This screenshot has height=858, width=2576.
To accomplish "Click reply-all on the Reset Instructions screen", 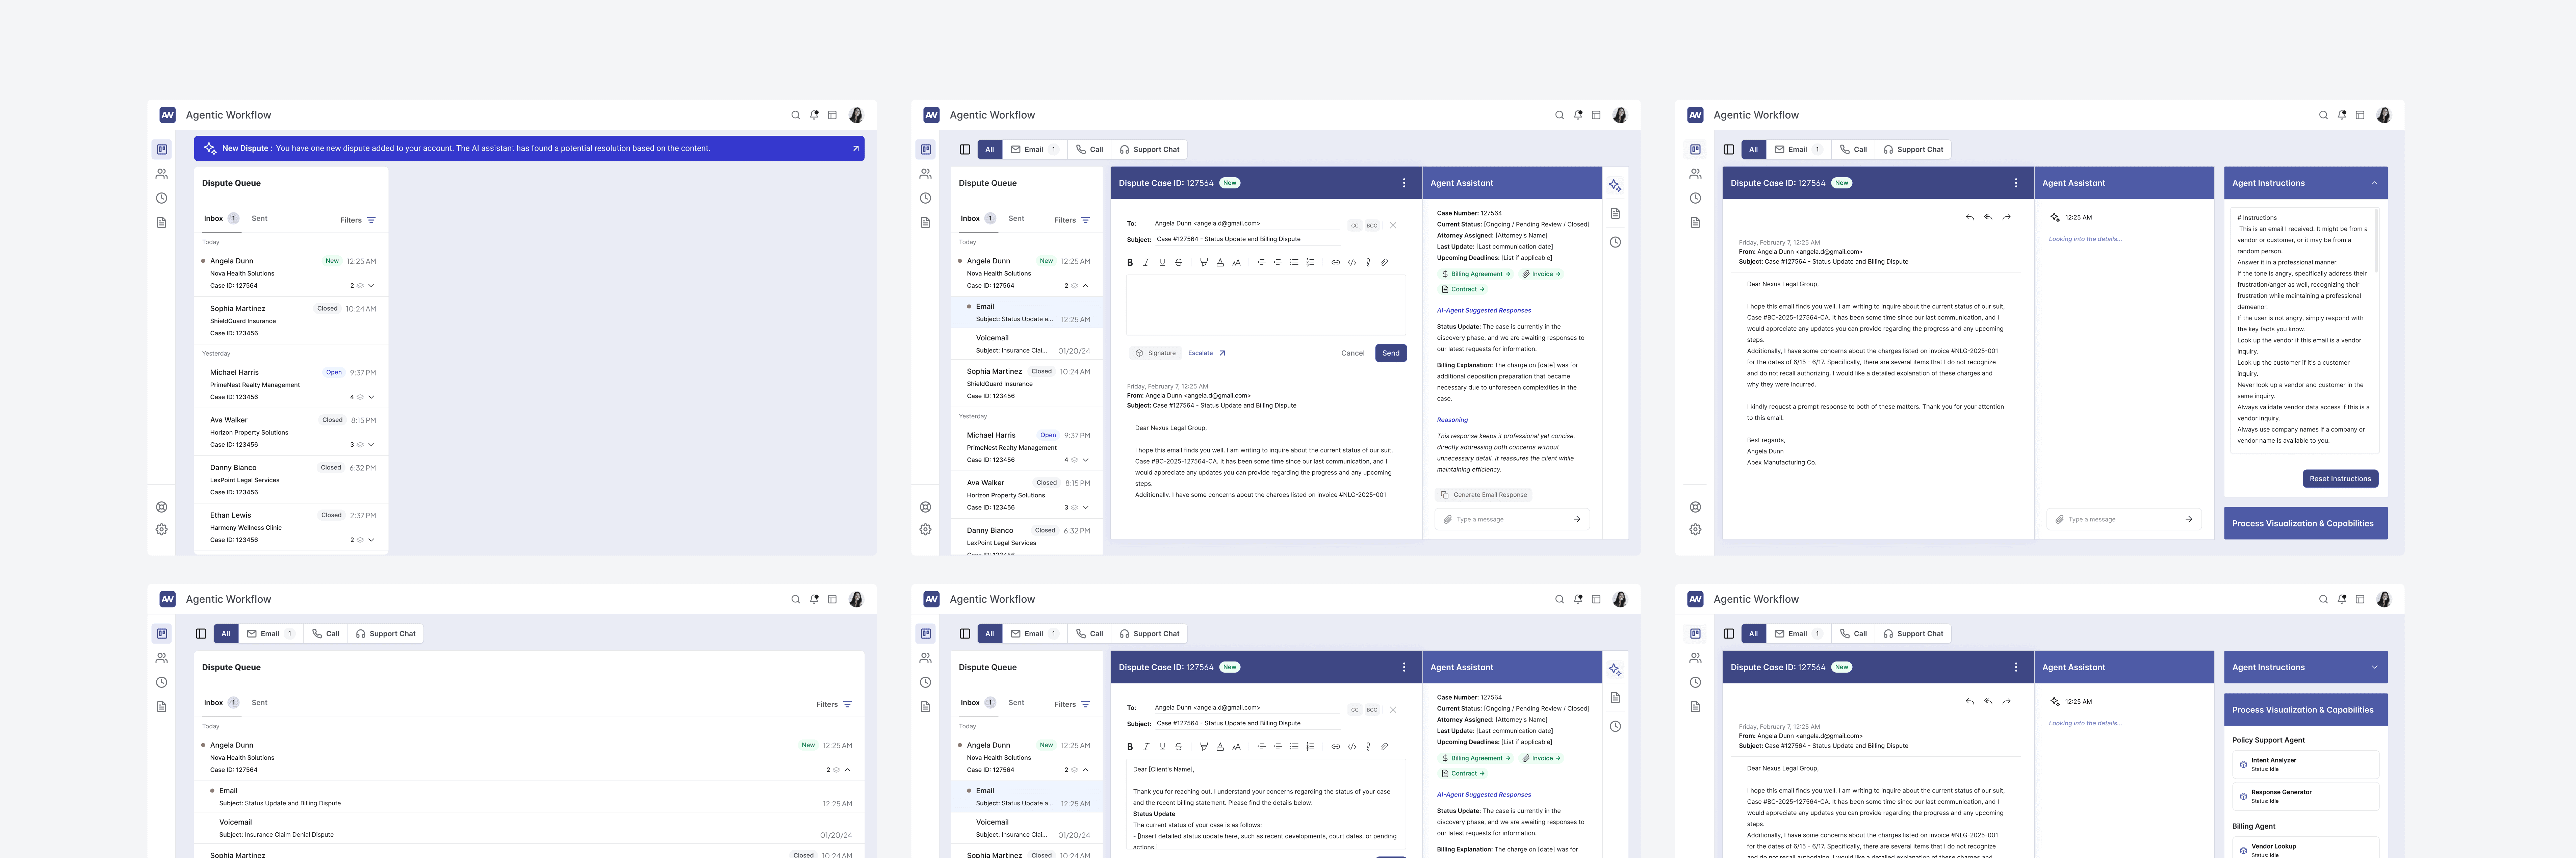I will pyautogui.click(x=1988, y=217).
